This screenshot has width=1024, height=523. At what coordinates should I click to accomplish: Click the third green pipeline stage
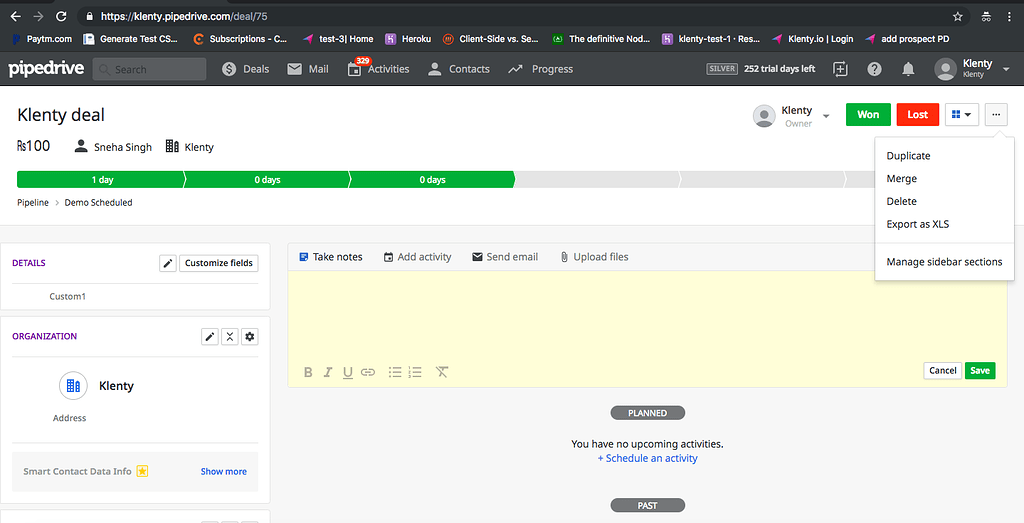point(432,180)
